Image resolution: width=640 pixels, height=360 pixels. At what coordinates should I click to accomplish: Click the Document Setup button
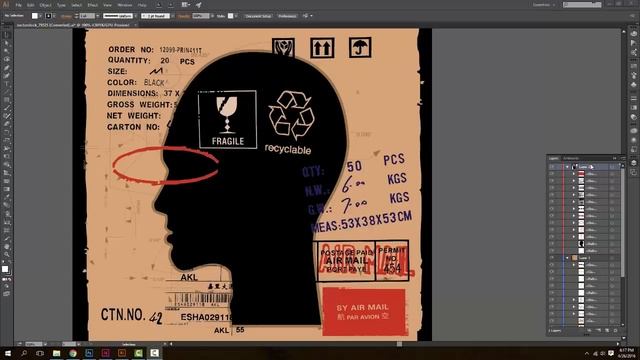258,16
